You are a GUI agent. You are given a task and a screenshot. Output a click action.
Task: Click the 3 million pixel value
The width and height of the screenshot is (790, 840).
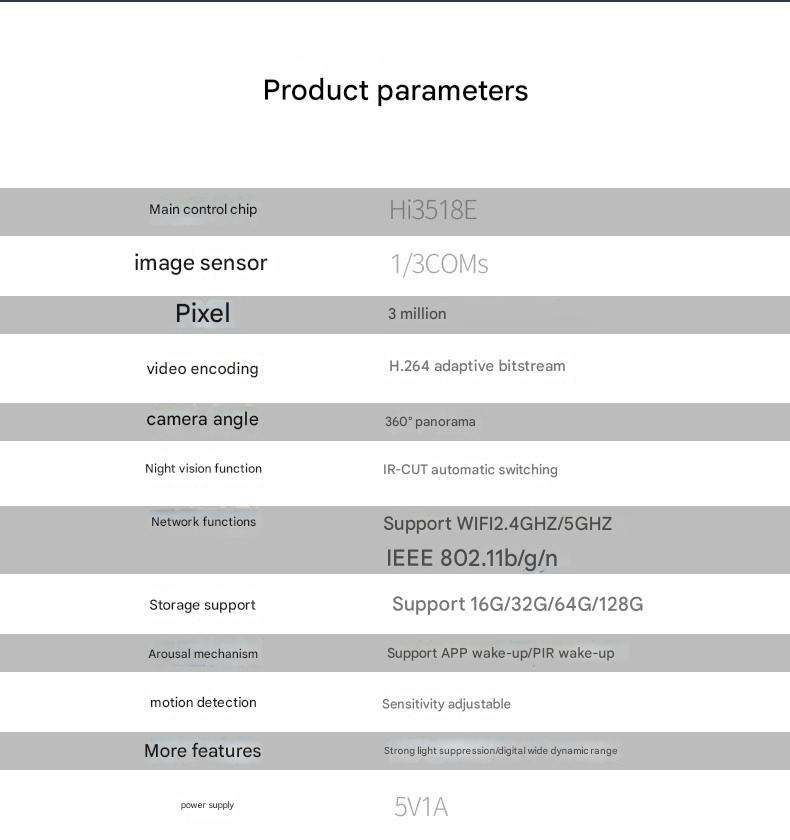(417, 314)
